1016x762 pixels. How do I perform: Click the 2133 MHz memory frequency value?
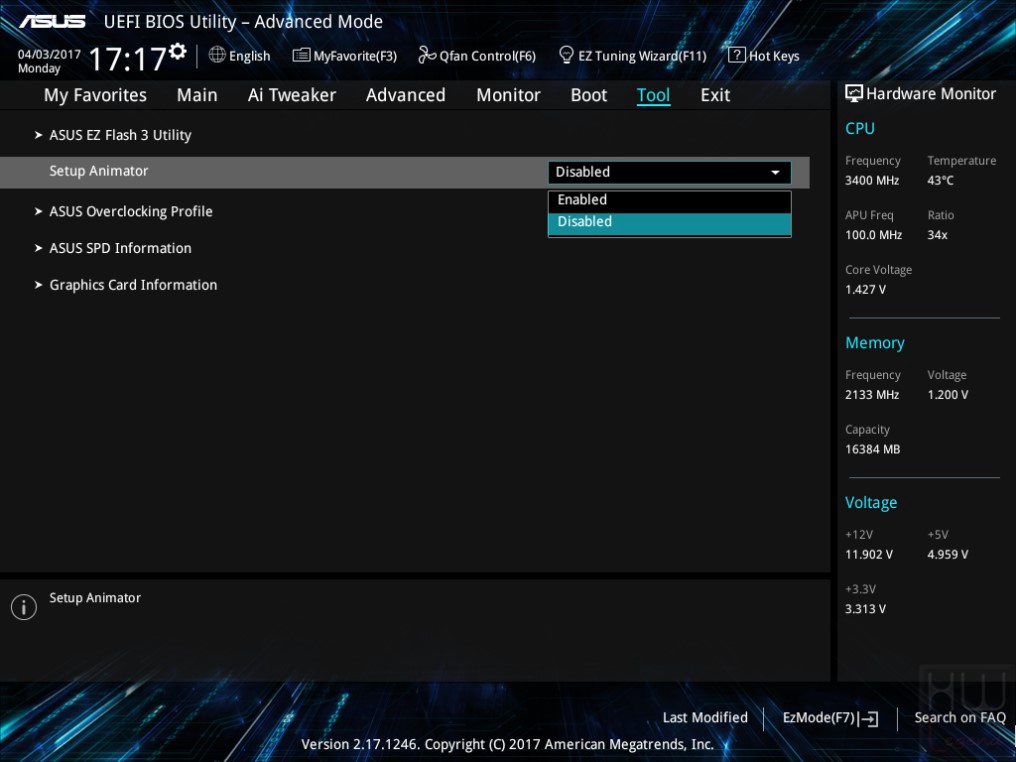[872, 395]
